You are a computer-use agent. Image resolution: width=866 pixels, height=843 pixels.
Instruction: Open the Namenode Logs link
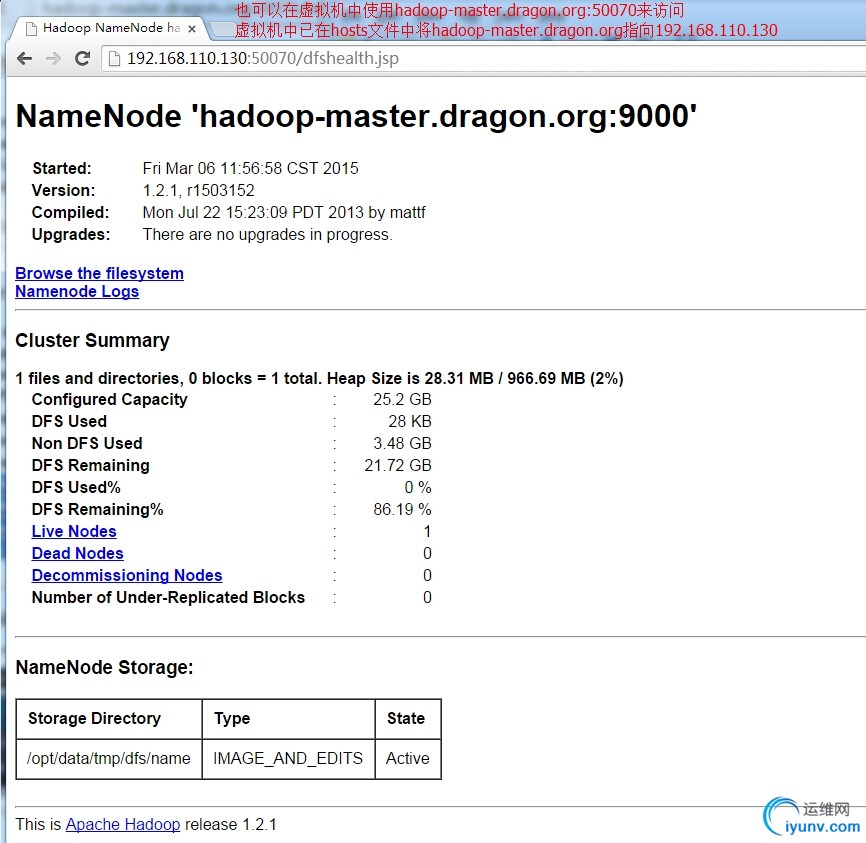[77, 291]
